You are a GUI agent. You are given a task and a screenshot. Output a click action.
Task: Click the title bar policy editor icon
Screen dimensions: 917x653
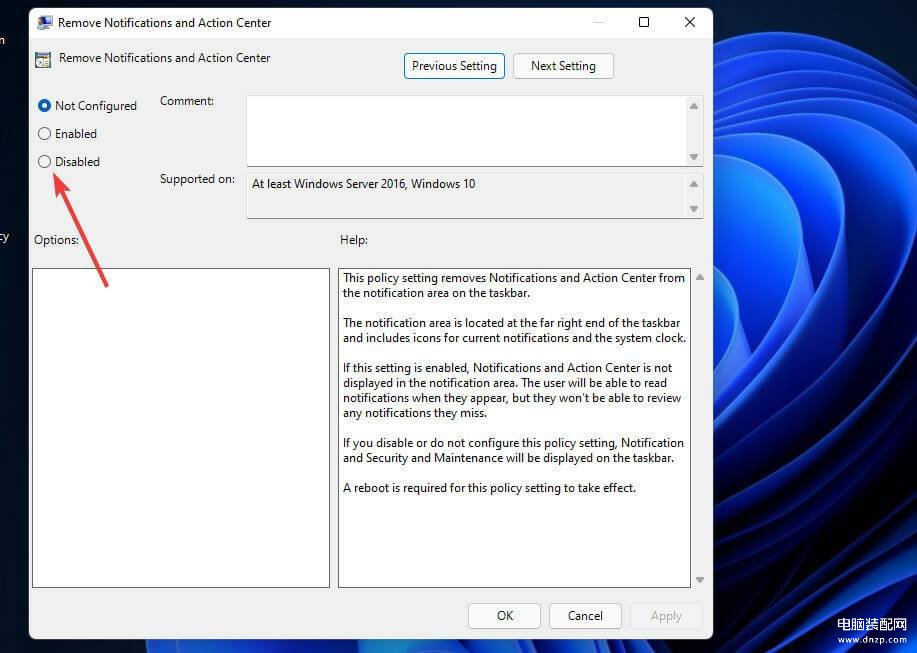click(45, 23)
